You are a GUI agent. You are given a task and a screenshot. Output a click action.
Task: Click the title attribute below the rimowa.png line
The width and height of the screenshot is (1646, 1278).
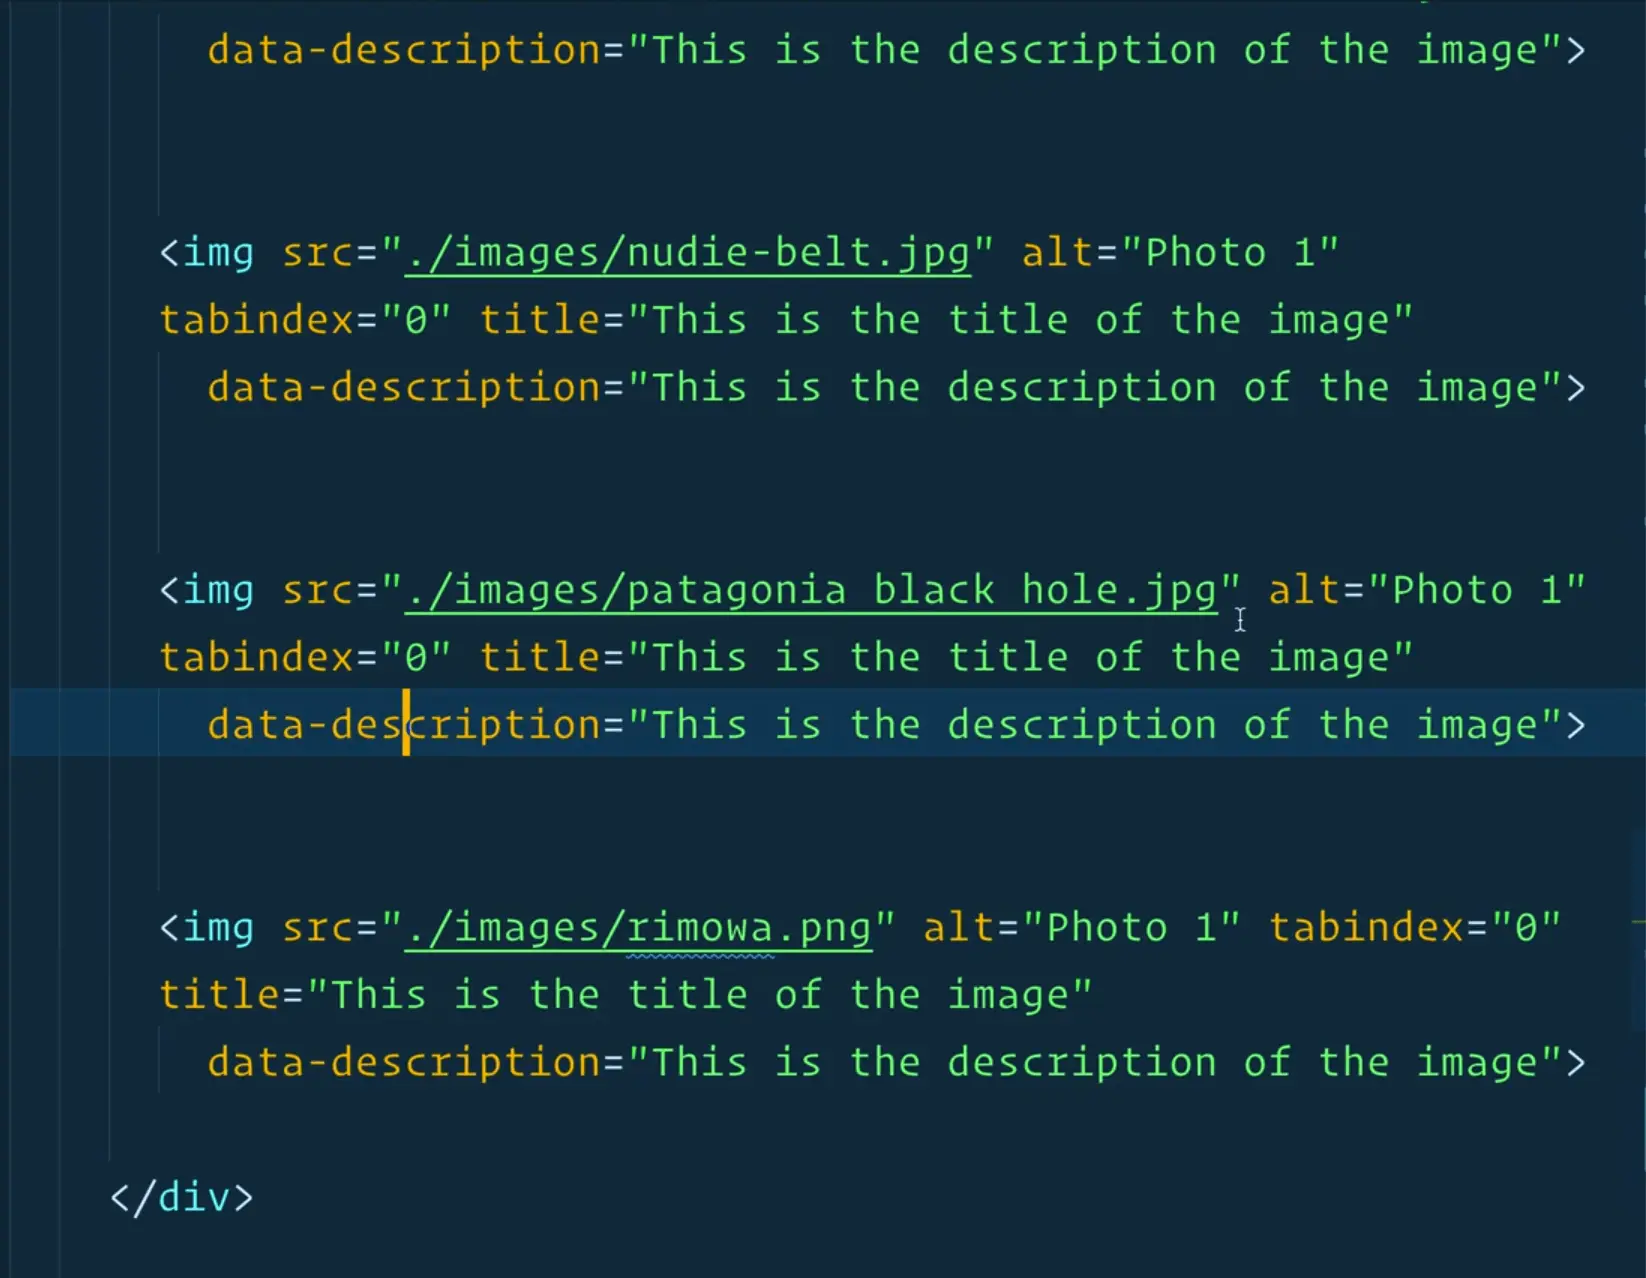click(219, 995)
